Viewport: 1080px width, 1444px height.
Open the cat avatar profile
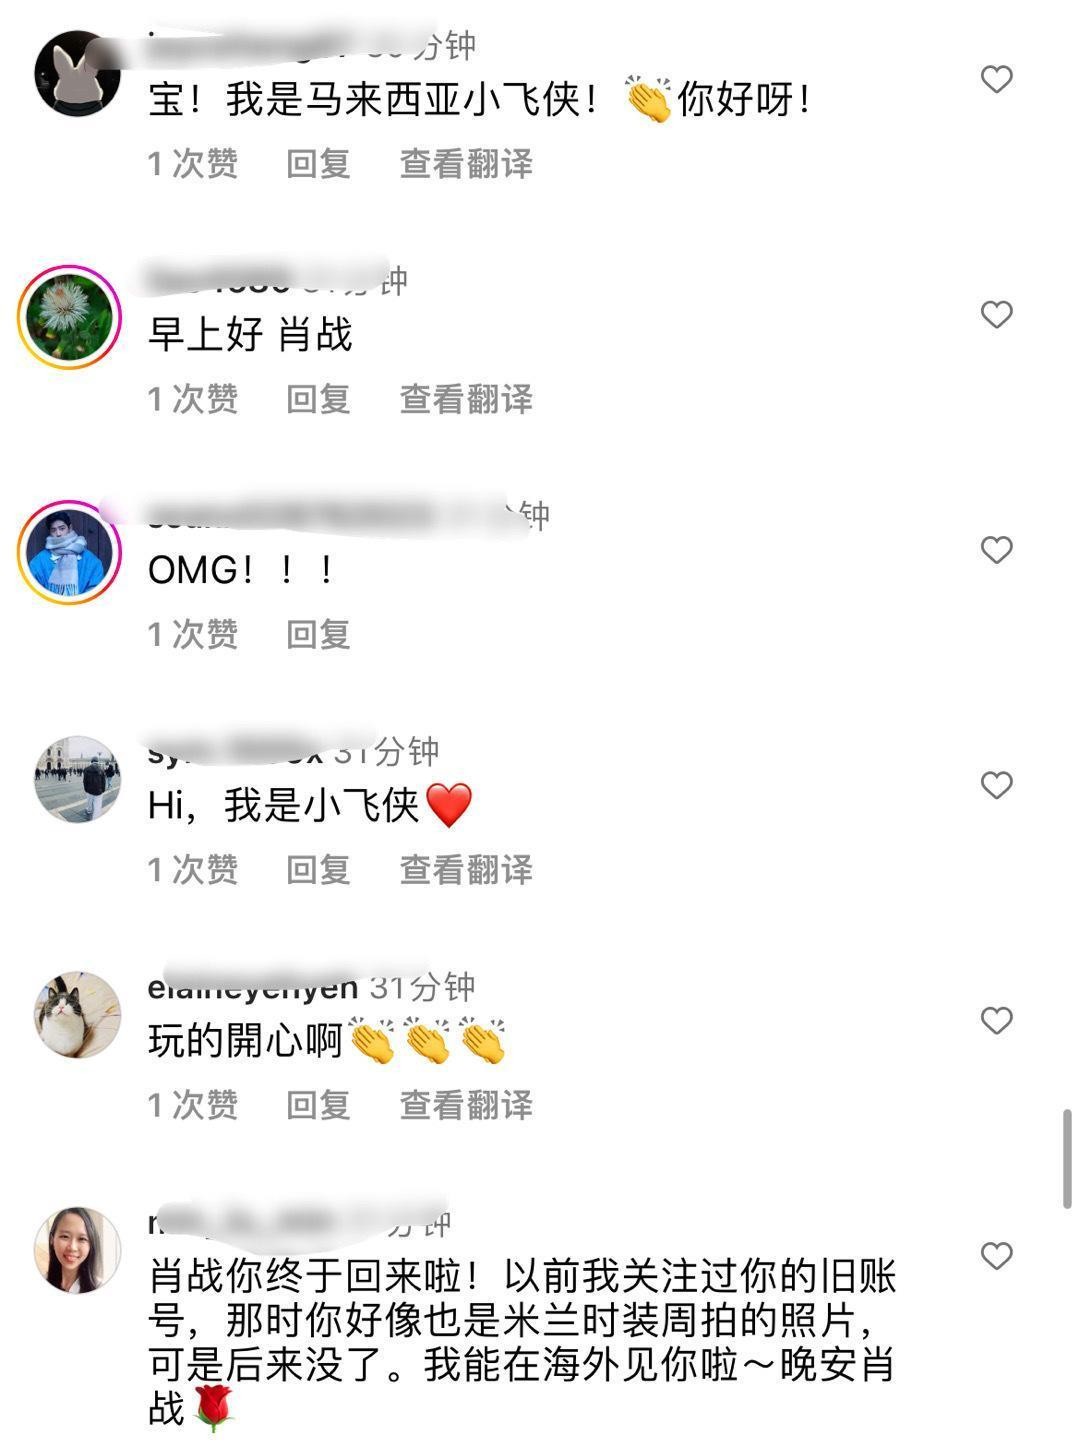click(x=77, y=1015)
